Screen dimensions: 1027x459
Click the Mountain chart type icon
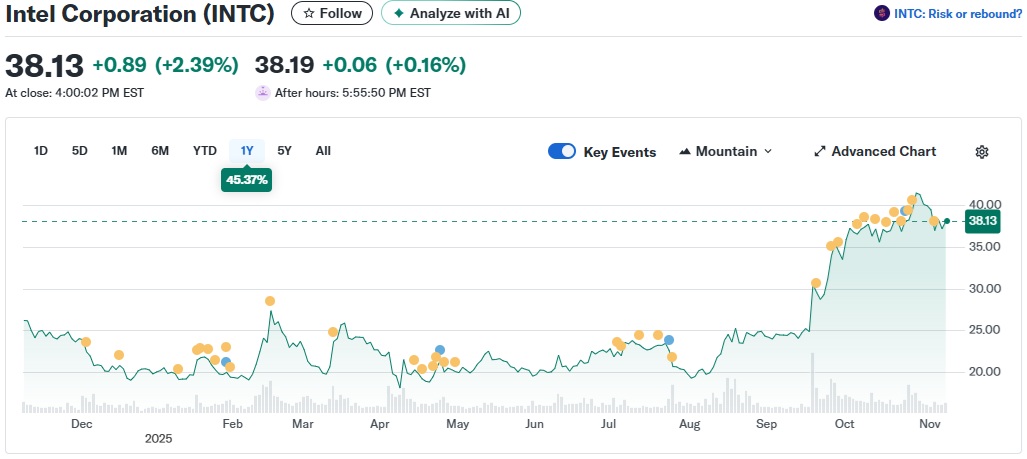click(685, 152)
